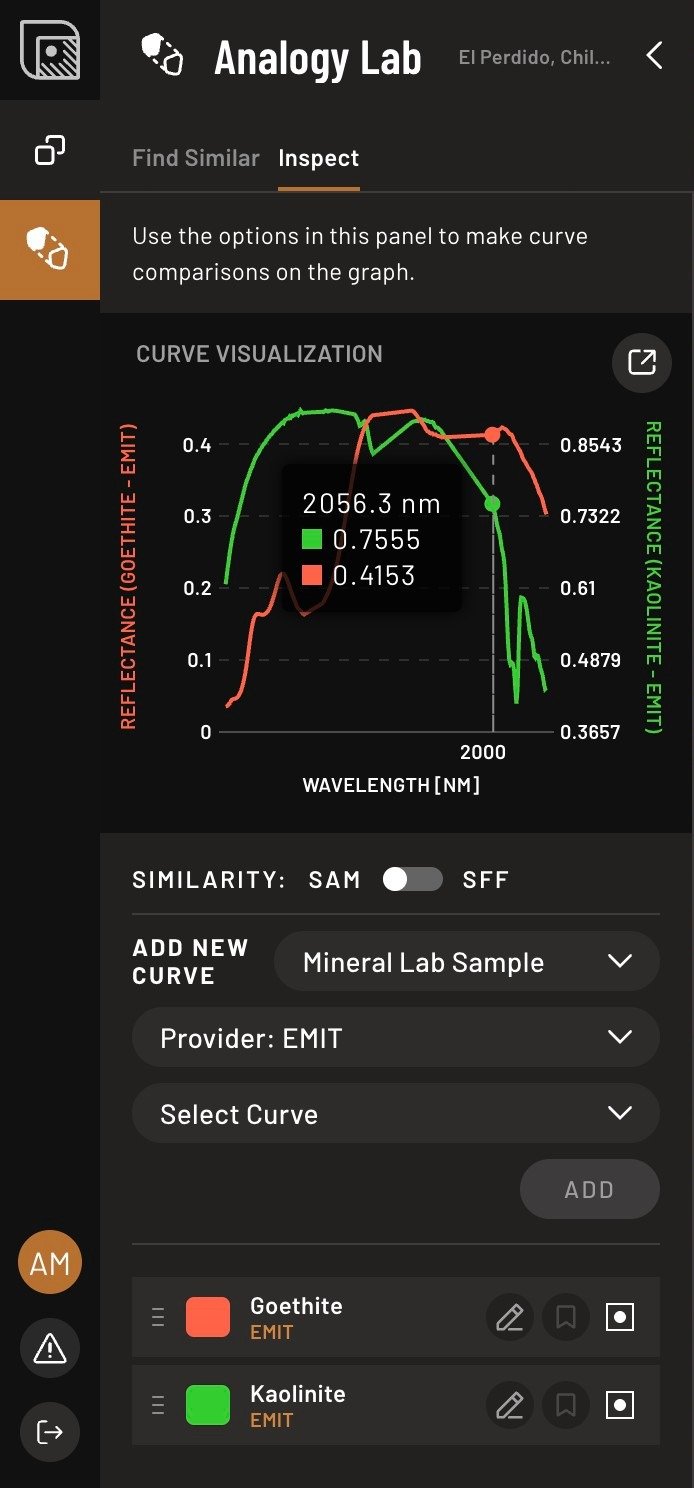This screenshot has height=1488, width=694.
Task: Click the green Kaolinite point on graph
Action: pyautogui.click(x=492, y=503)
